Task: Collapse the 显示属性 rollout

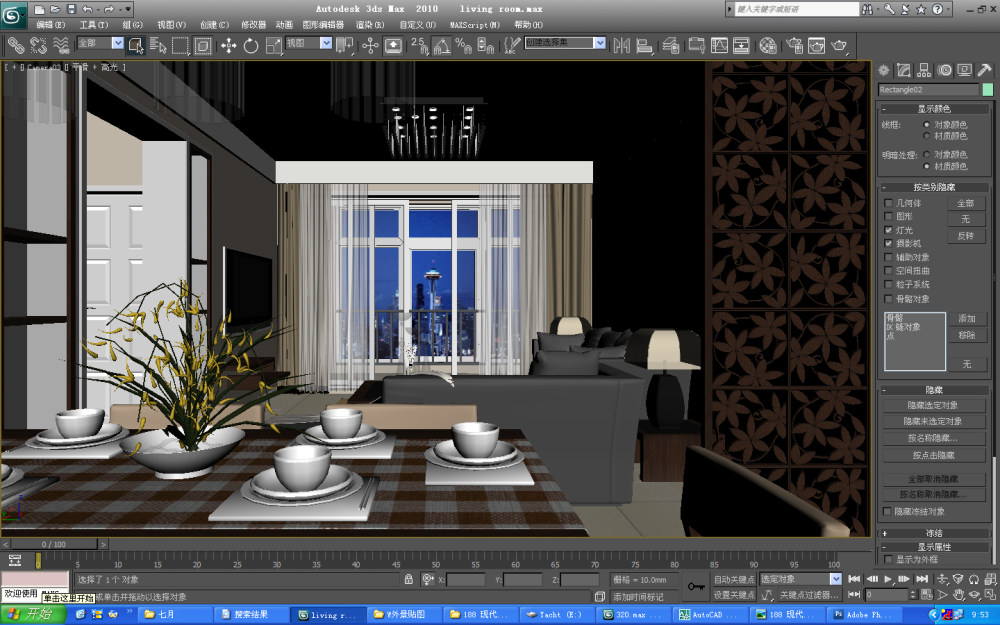Action: pos(934,547)
